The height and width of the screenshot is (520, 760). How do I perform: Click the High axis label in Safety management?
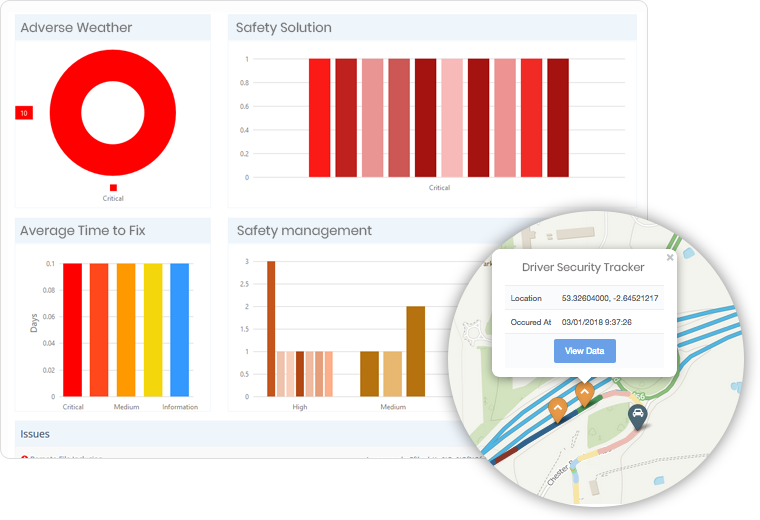[x=300, y=407]
